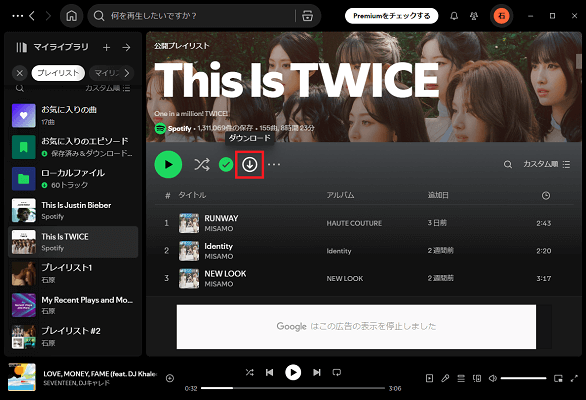Screen dimensions: 586x400
Task: Click now-playing album cover thumbnail
Action: 22,378
